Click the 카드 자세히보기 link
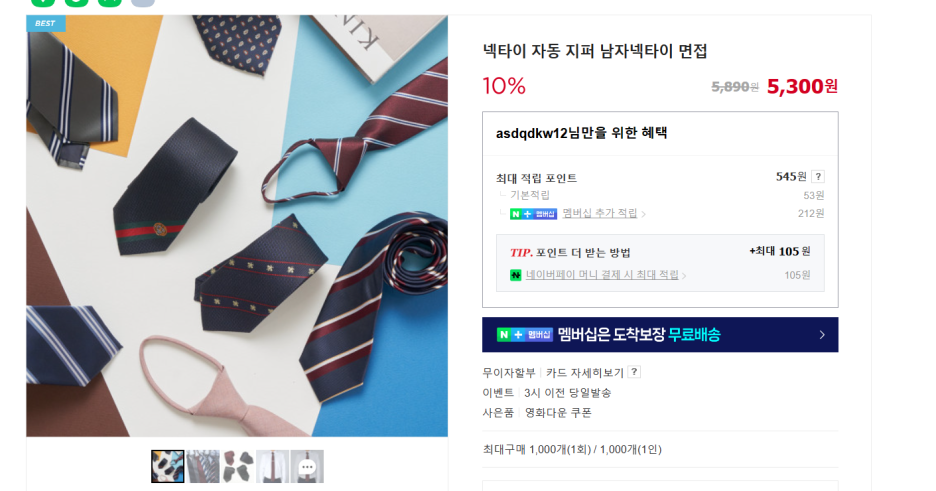 584,373
